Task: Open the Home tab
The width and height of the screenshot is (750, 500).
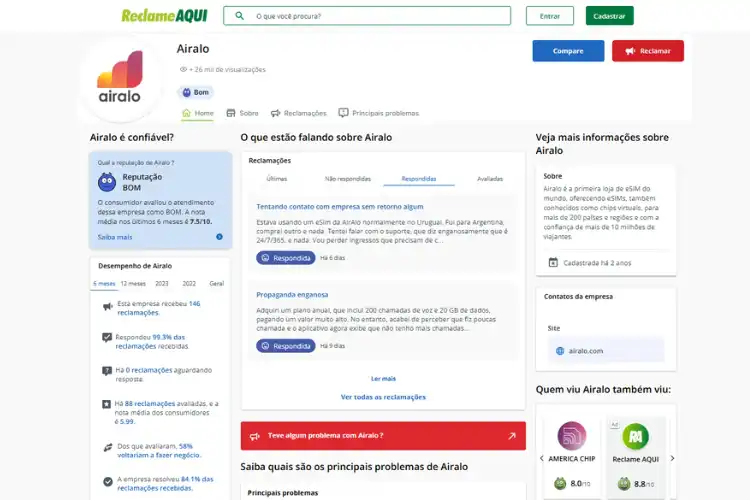Action: tap(198, 113)
